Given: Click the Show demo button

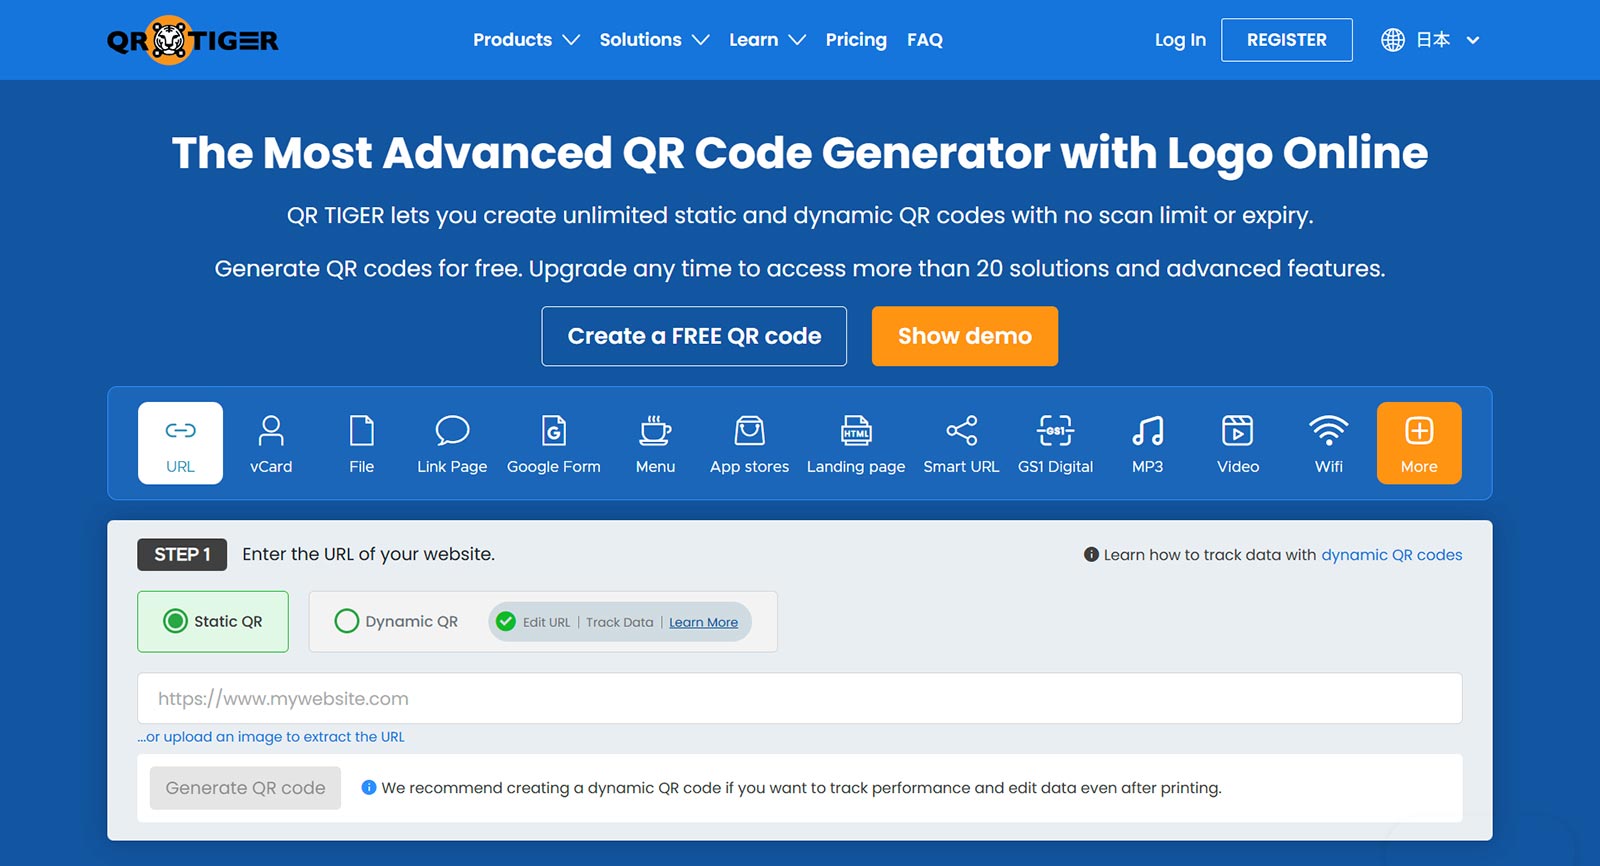Looking at the screenshot, I should 965,336.
